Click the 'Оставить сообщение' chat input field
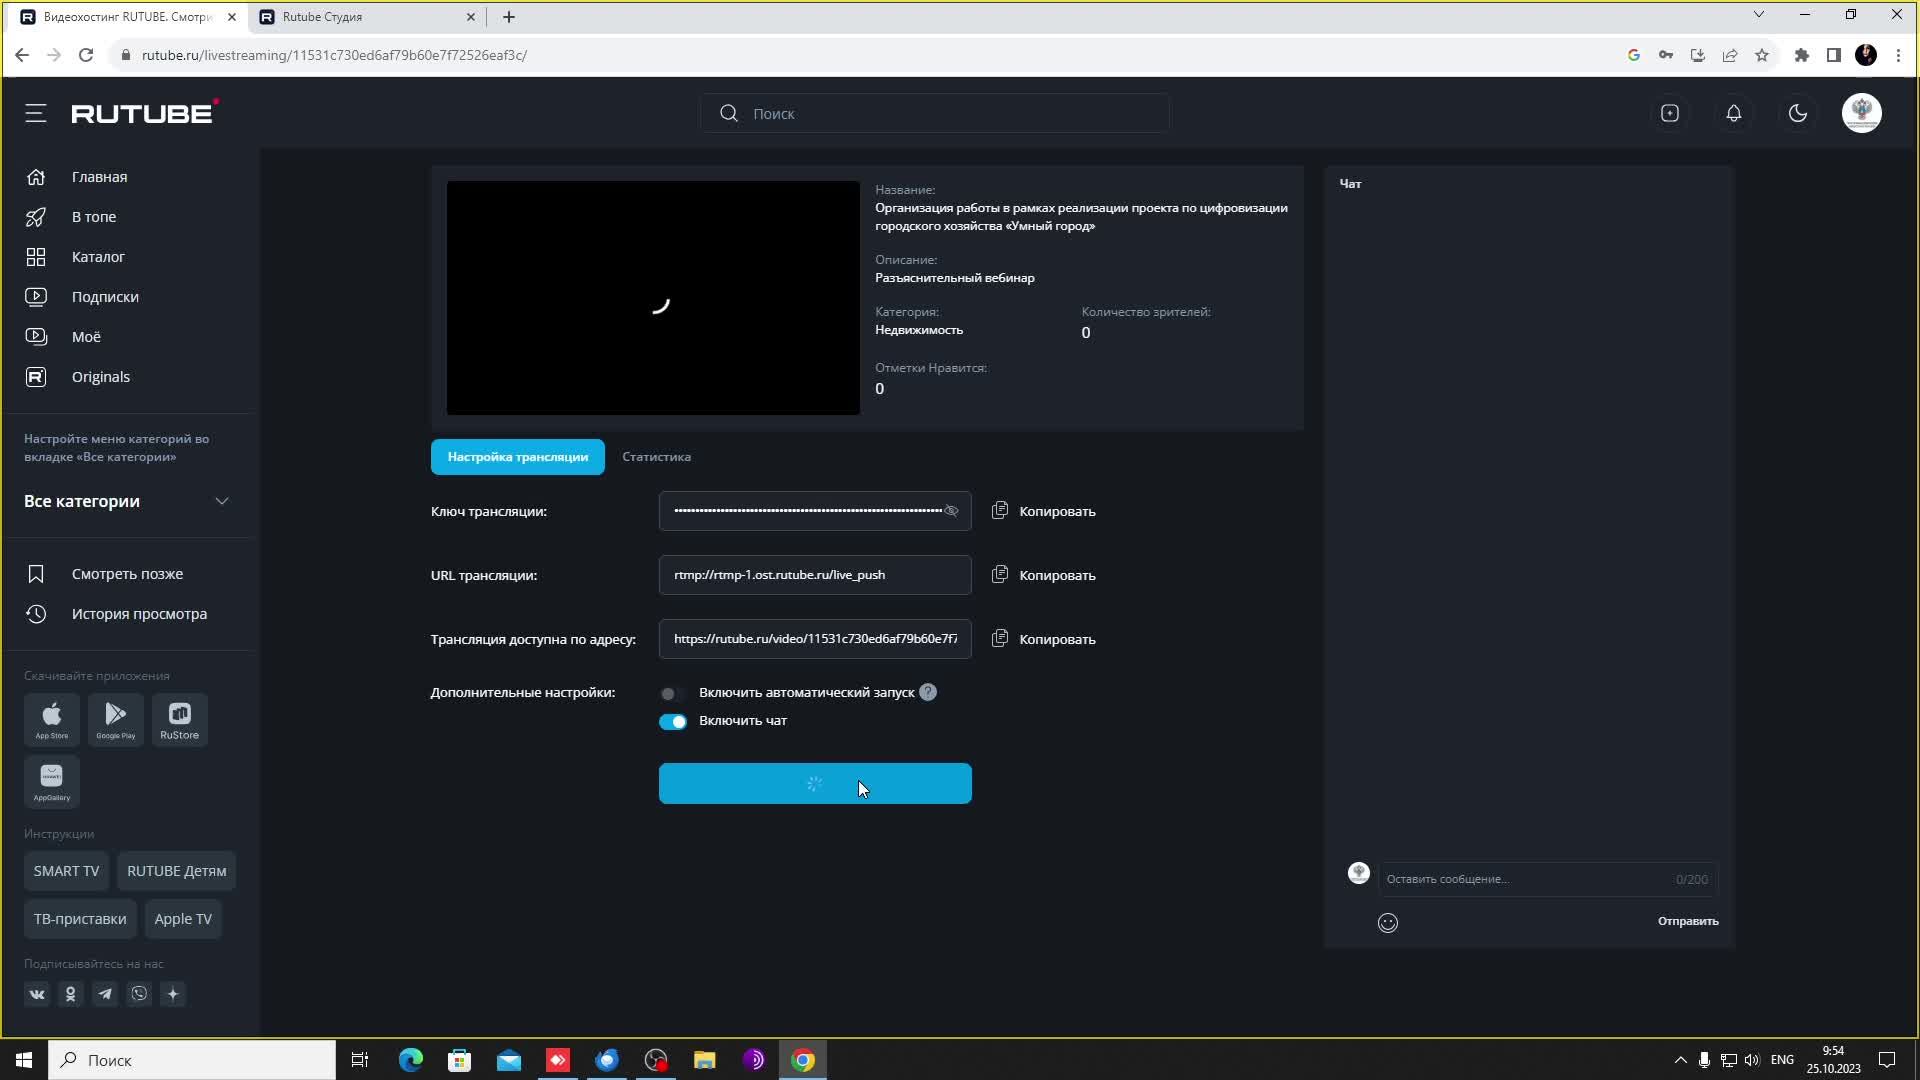 click(x=1520, y=879)
